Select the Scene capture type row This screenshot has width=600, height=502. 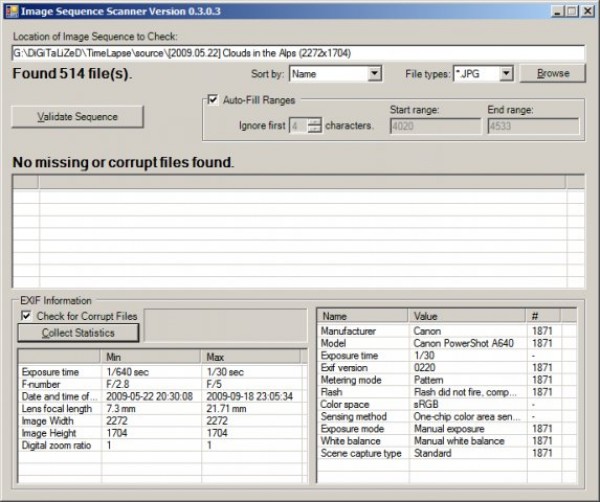pos(447,453)
